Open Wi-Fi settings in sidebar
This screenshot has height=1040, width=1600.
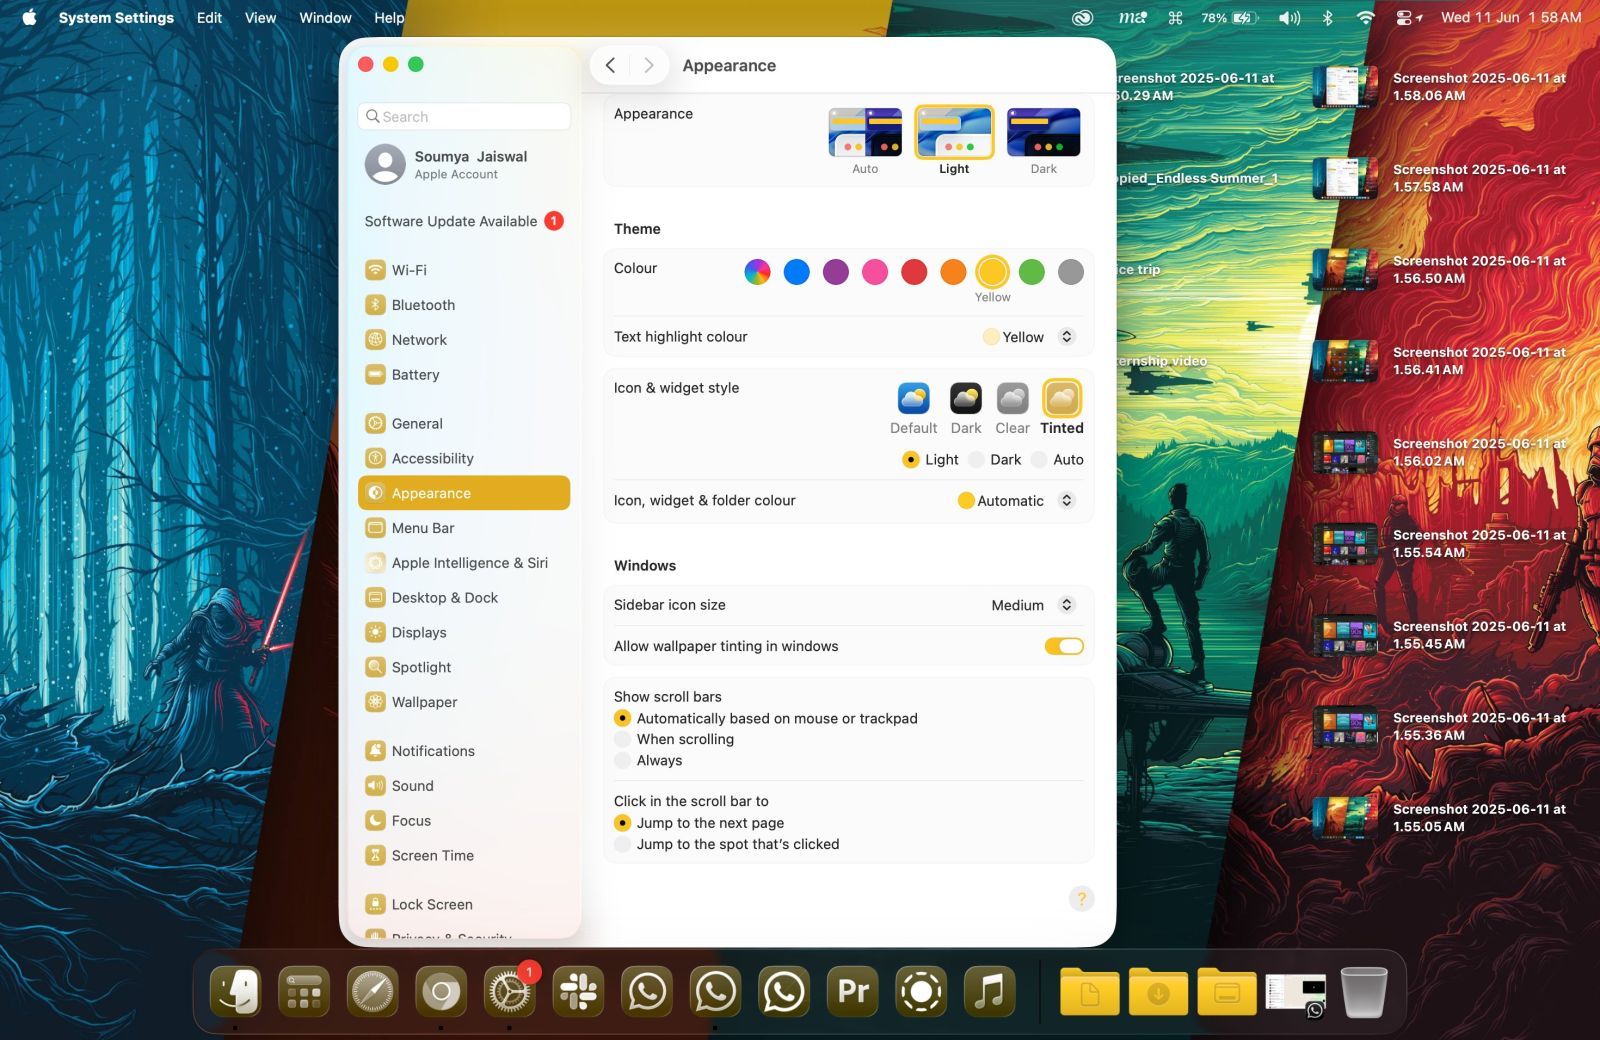[464, 270]
